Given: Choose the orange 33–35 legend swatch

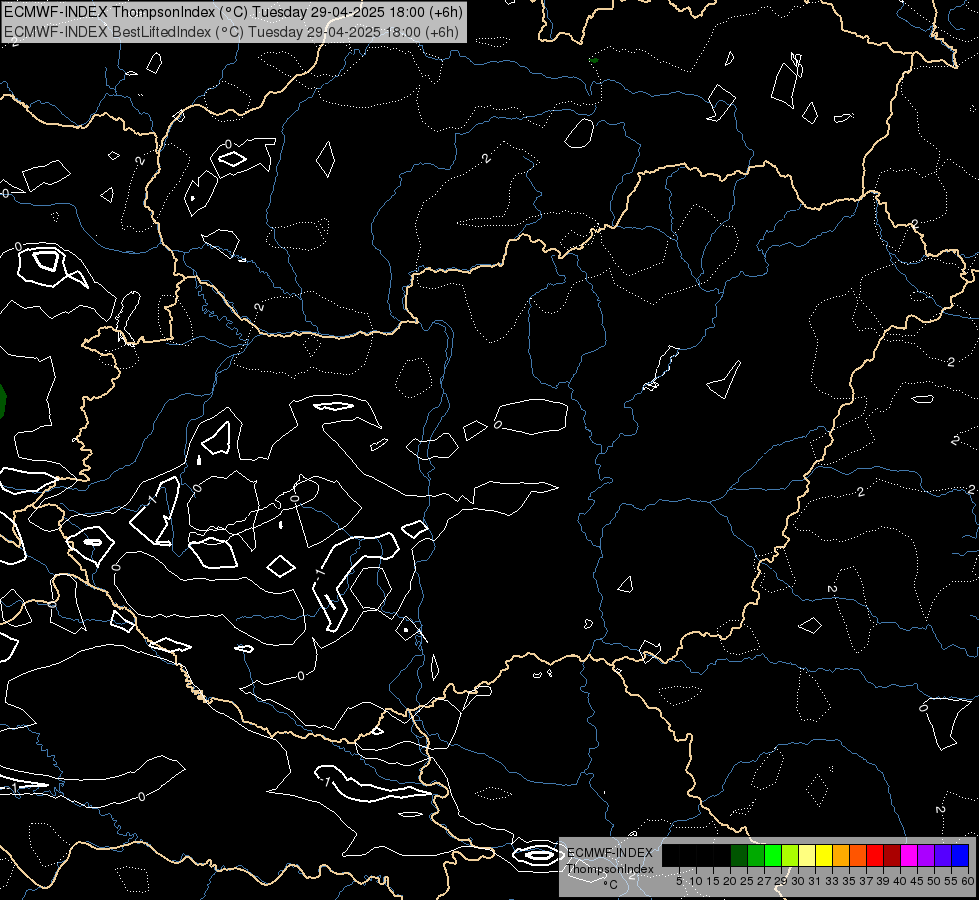Looking at the screenshot, I should coord(841,855).
